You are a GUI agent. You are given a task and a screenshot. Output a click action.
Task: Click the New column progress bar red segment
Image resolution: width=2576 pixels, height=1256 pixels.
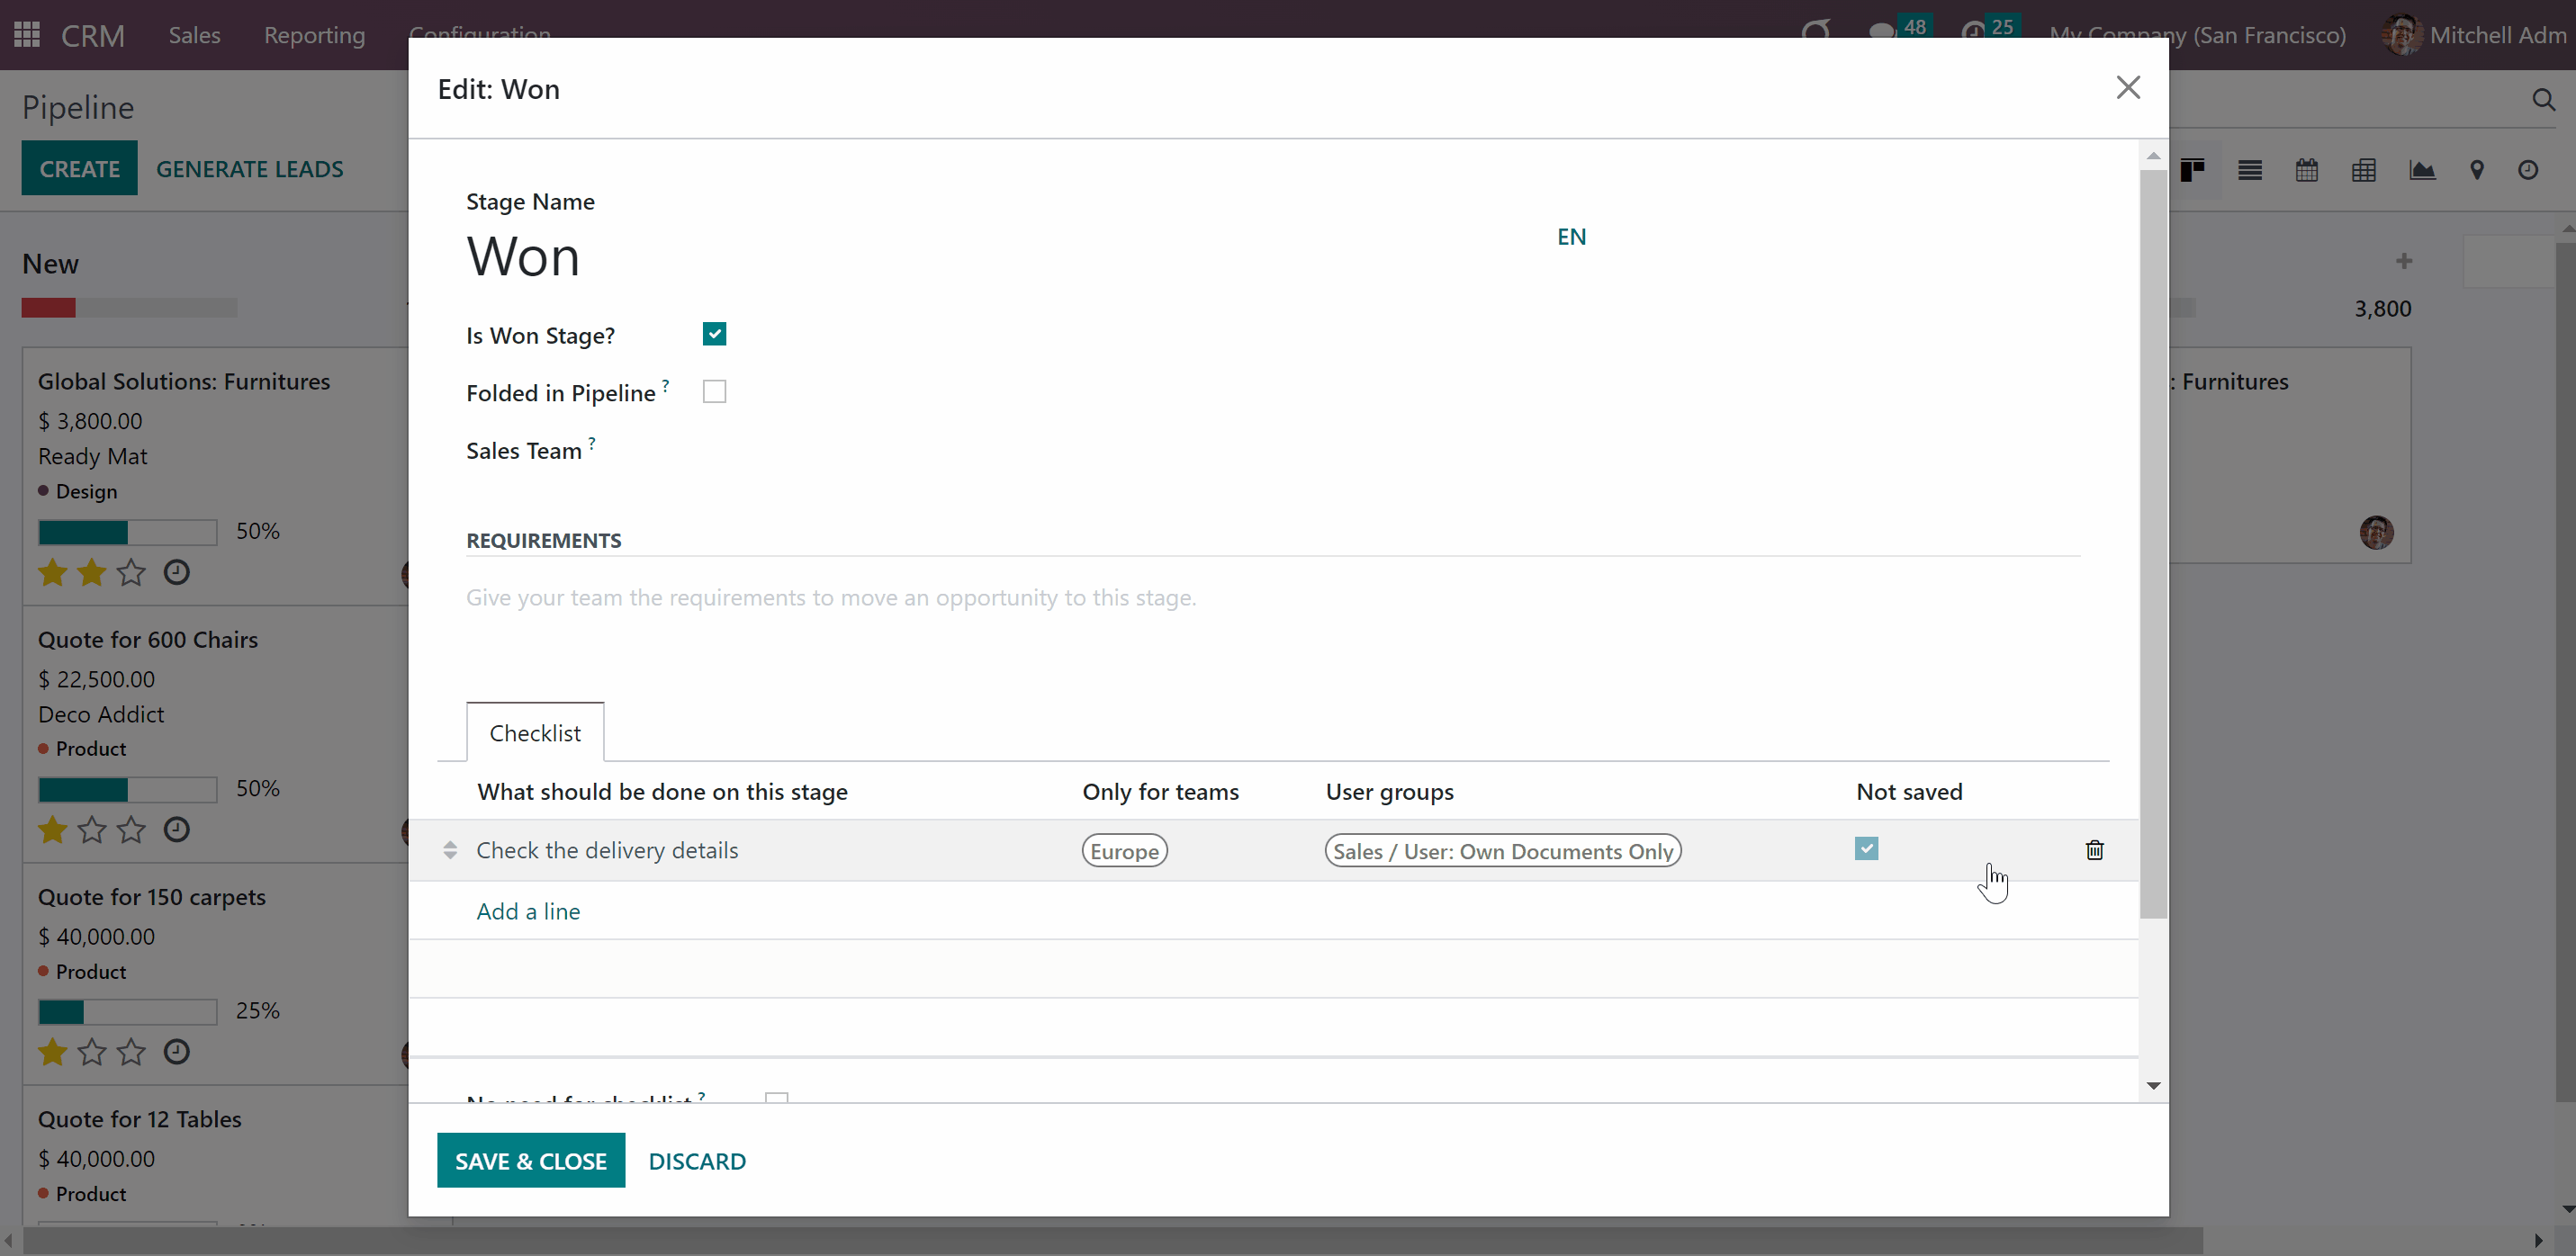(49, 308)
